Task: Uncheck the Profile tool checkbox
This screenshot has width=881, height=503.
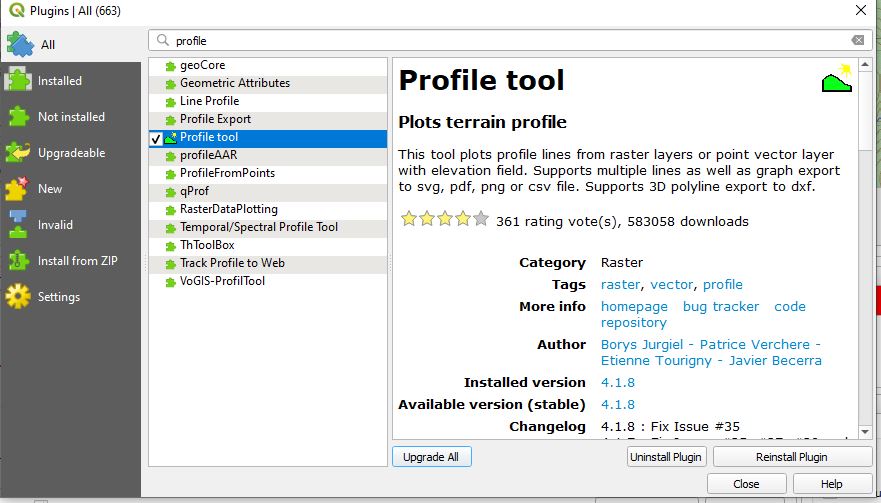Action: (x=156, y=138)
